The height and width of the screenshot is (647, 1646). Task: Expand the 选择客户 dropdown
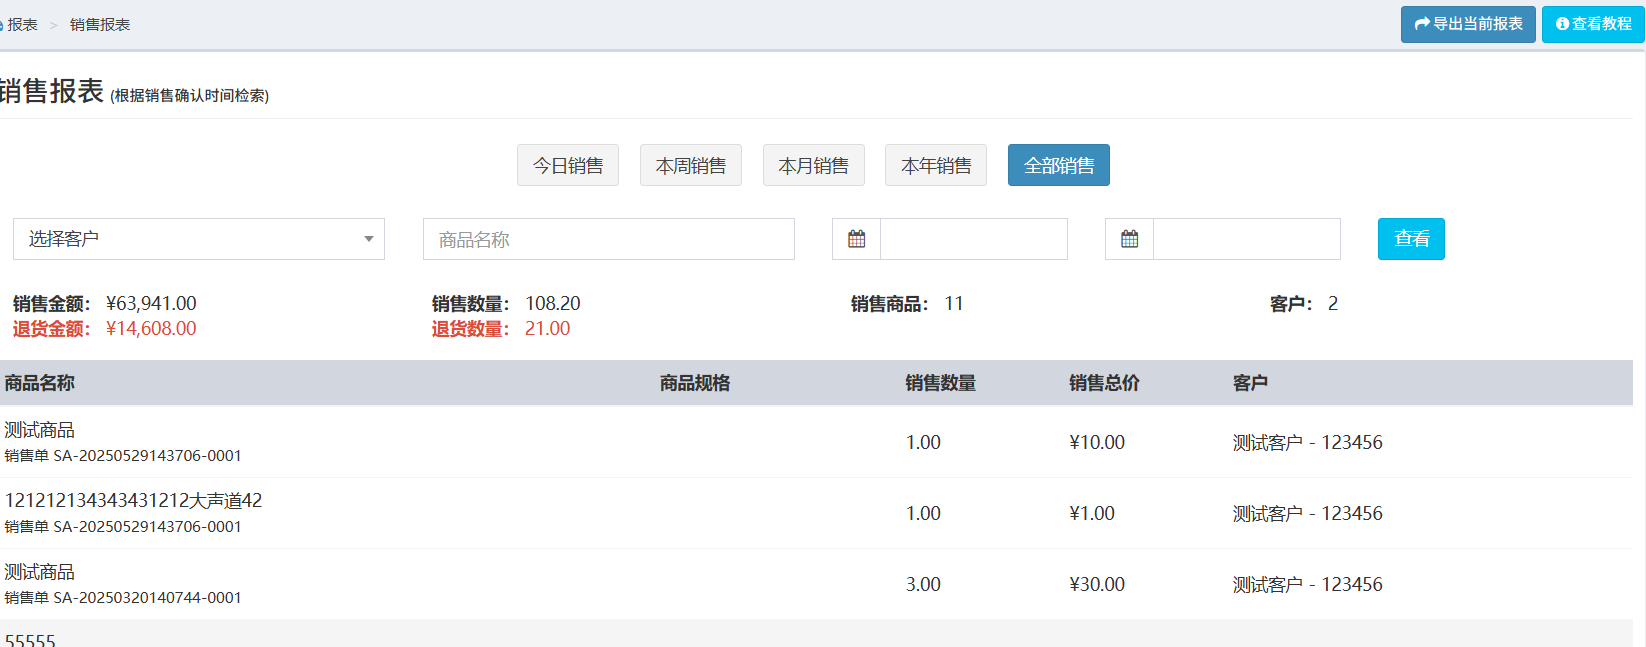[198, 239]
